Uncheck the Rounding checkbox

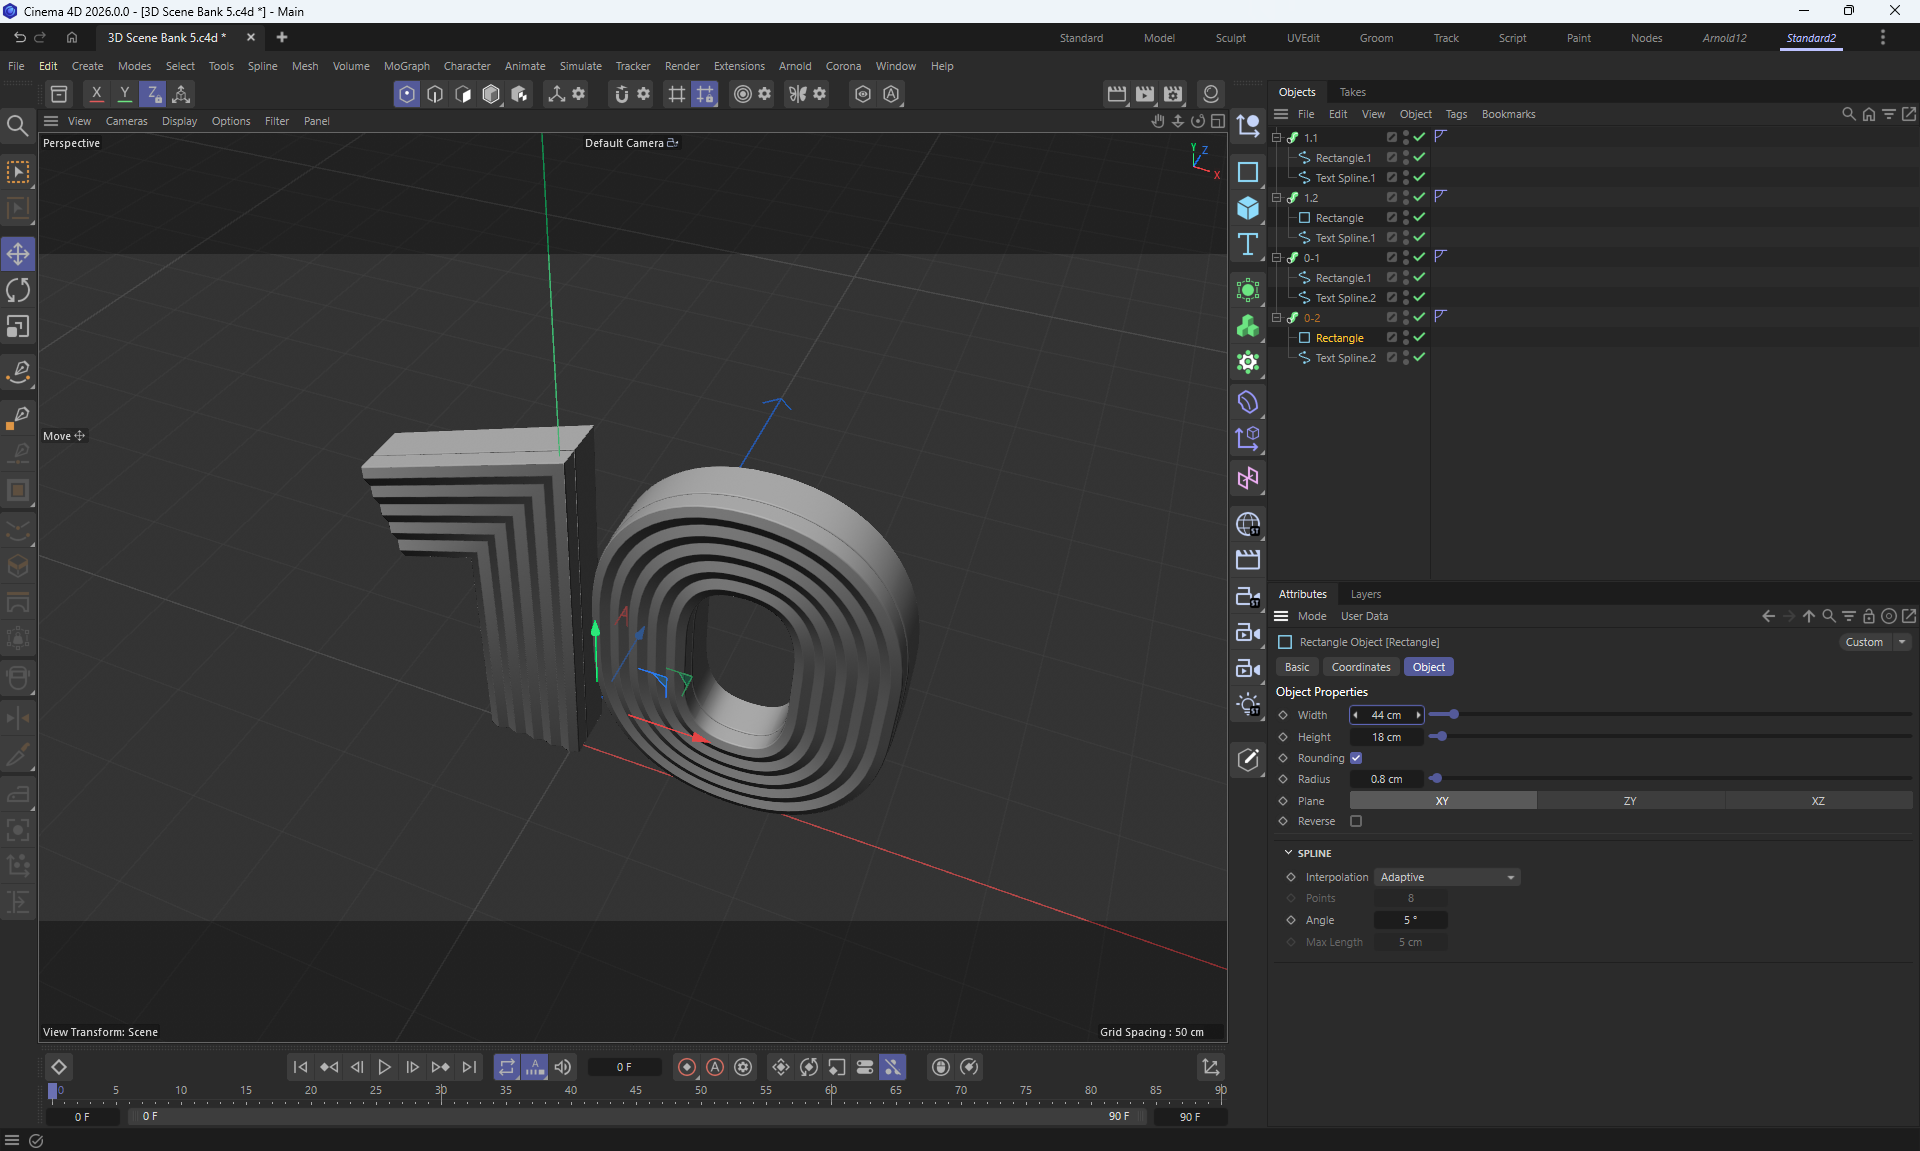pos(1356,758)
